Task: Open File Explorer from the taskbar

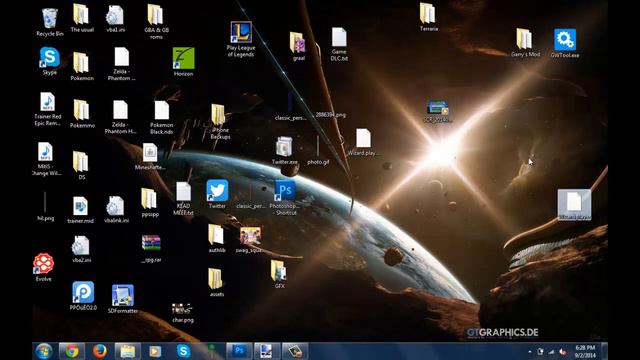Action: pyautogui.click(x=128, y=351)
